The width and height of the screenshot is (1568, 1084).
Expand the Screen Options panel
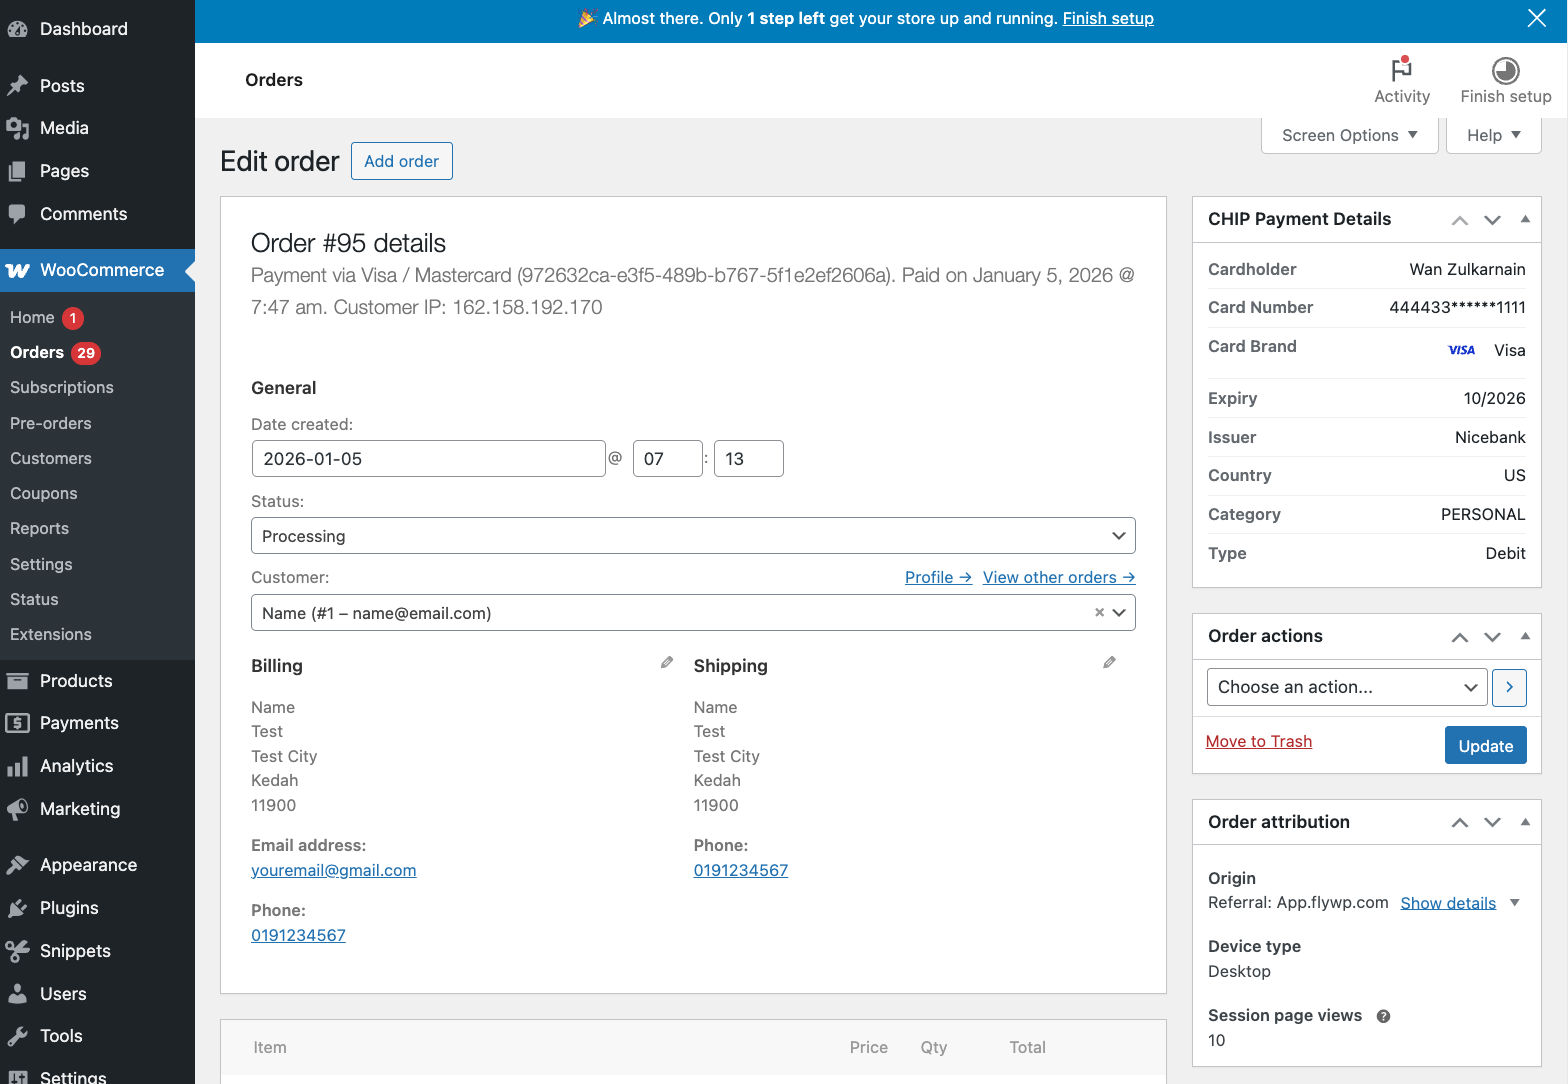click(x=1349, y=136)
